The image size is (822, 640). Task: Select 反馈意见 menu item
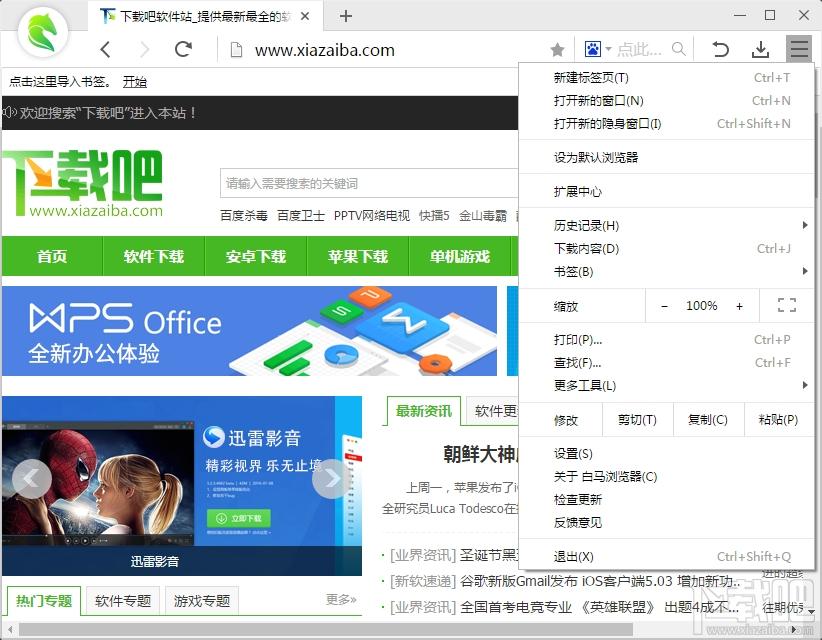[x=666, y=523]
